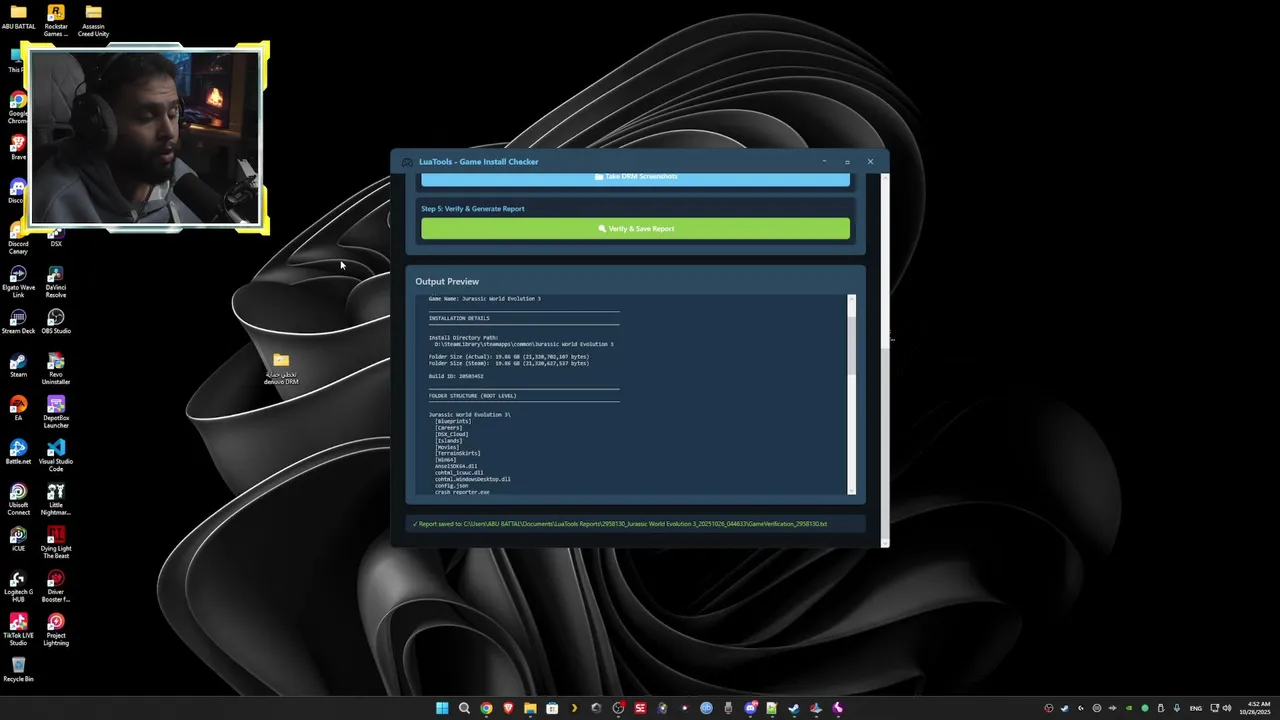Click the Output Preview scroll-up arrow

coord(852,299)
